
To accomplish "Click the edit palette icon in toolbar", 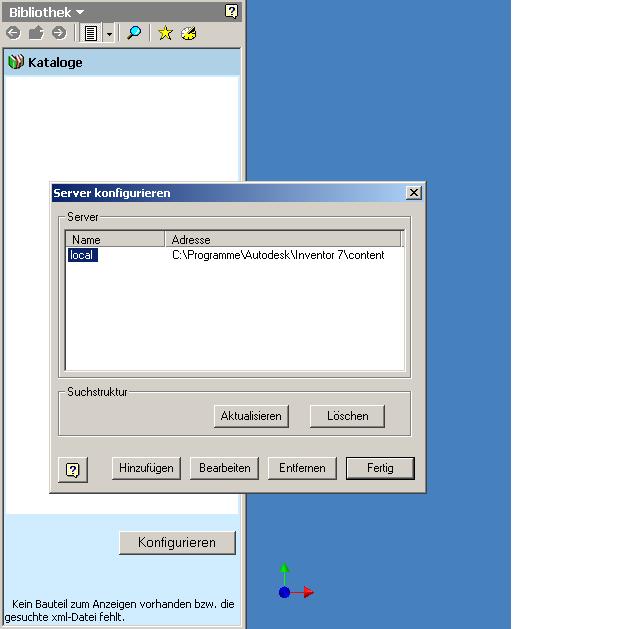I will [189, 33].
